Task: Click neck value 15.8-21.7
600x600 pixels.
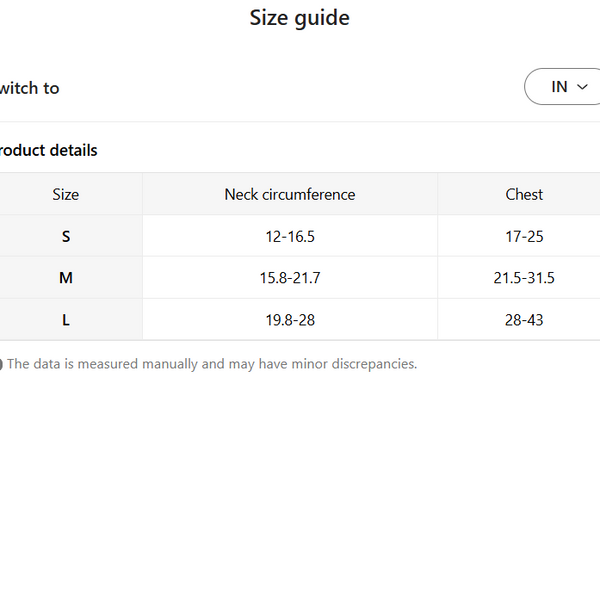Action: [290, 278]
